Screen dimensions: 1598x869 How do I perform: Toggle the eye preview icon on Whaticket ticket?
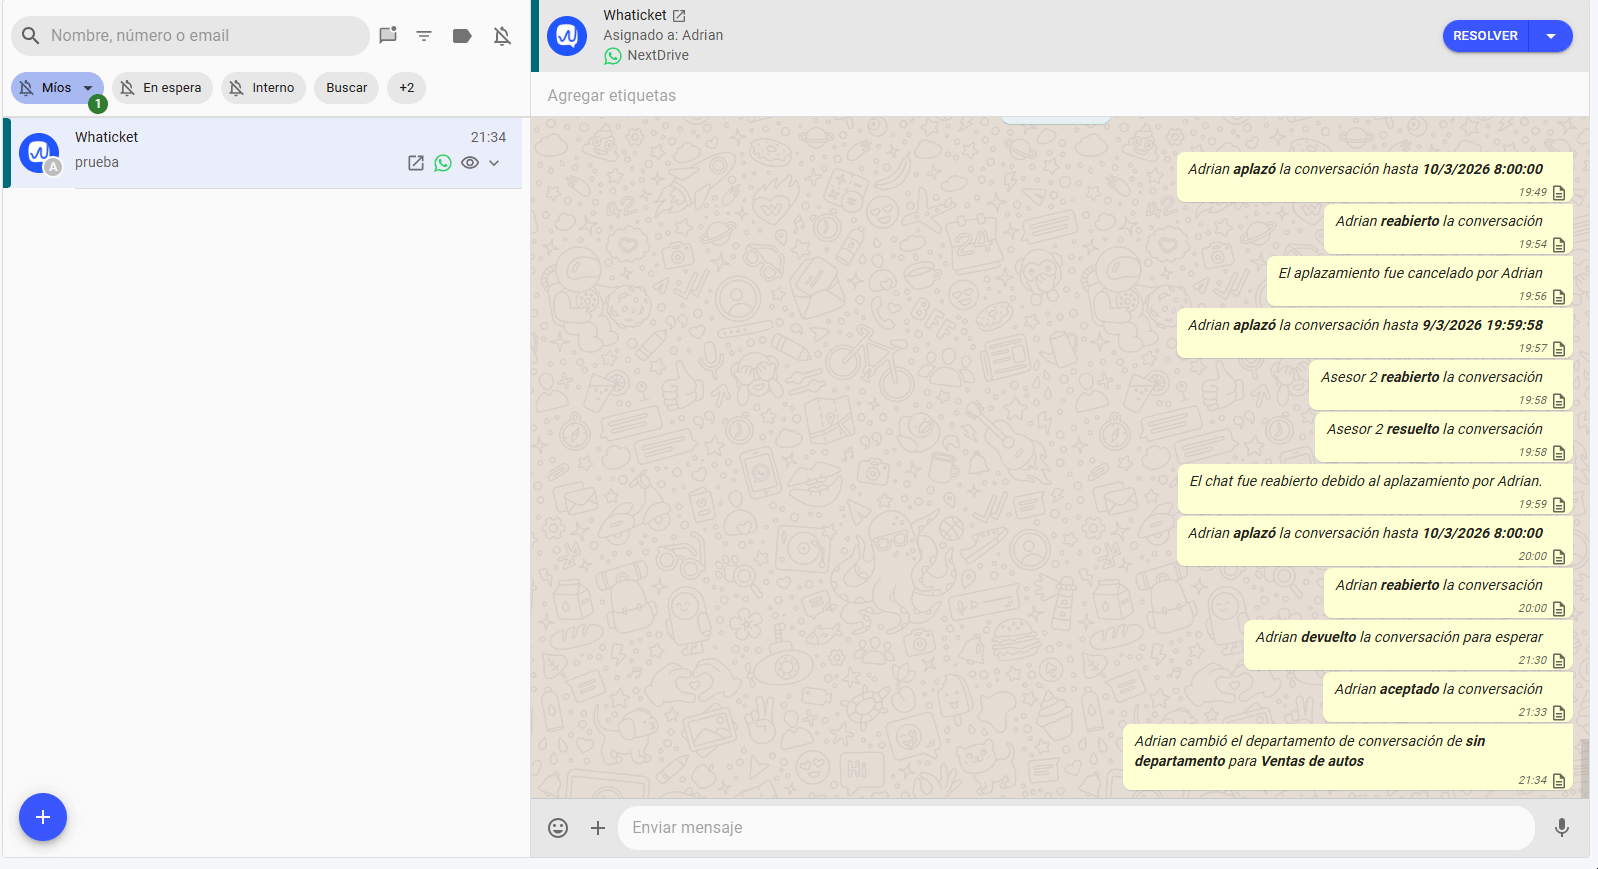[x=470, y=163]
